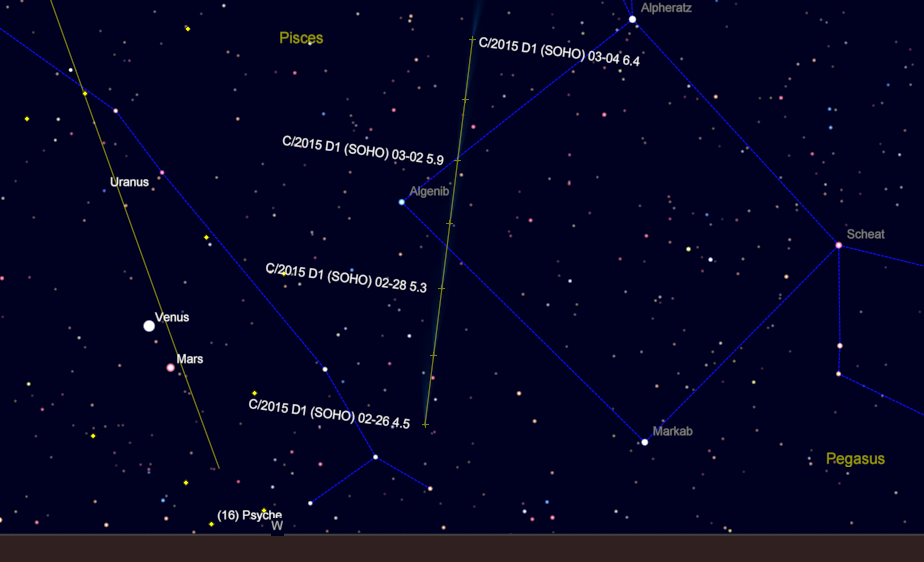Select comet tick mark at 02-26 position
The image size is (924, 562).
point(425,425)
